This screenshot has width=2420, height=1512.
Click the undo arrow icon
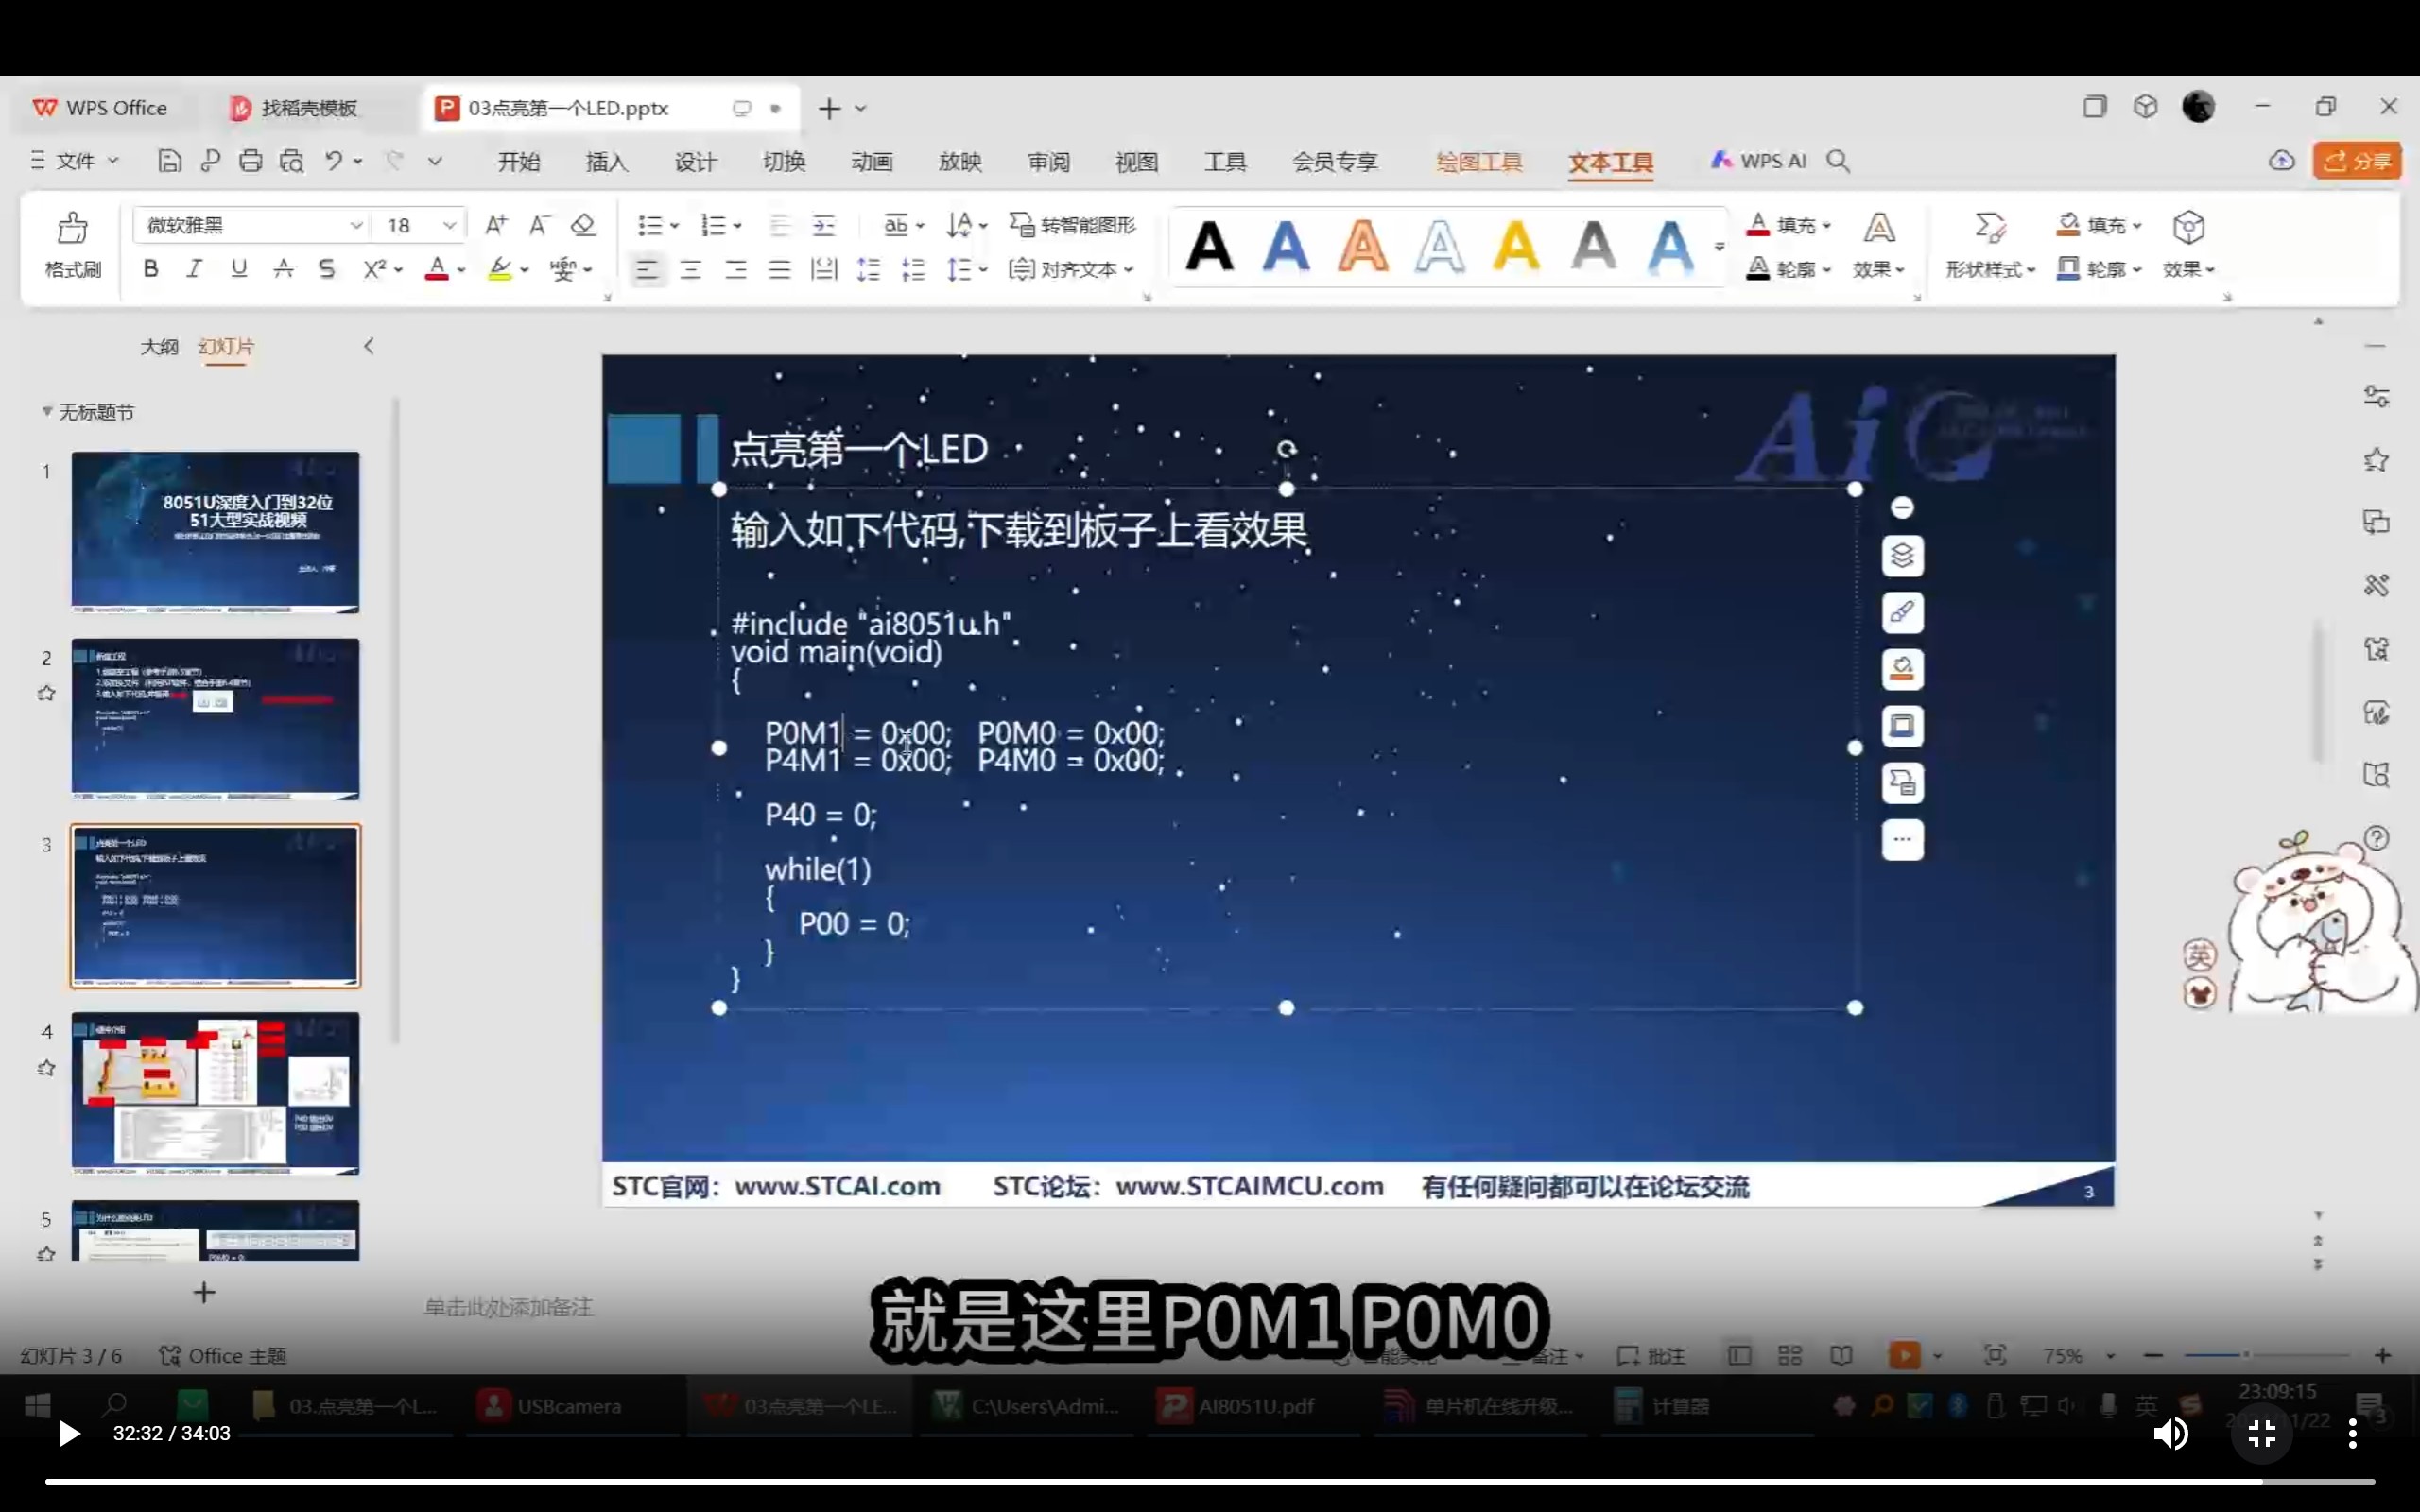[333, 161]
